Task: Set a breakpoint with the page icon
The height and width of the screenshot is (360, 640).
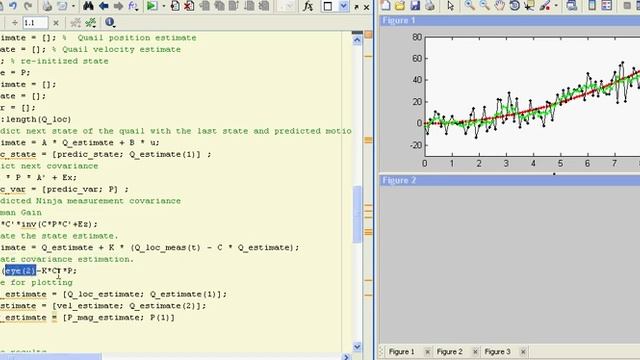Action: (x=175, y=6)
